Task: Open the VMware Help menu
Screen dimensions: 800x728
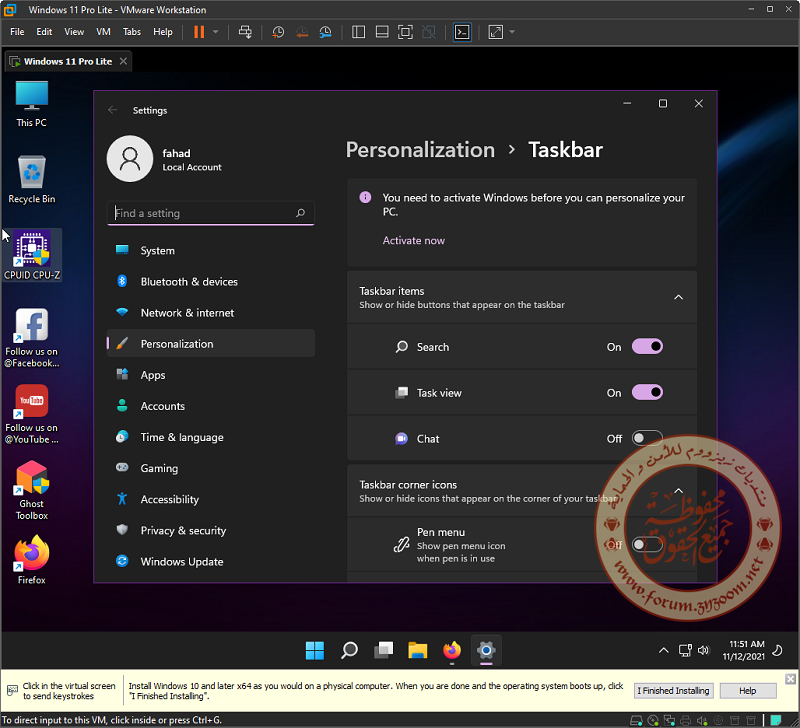Action: click(163, 32)
